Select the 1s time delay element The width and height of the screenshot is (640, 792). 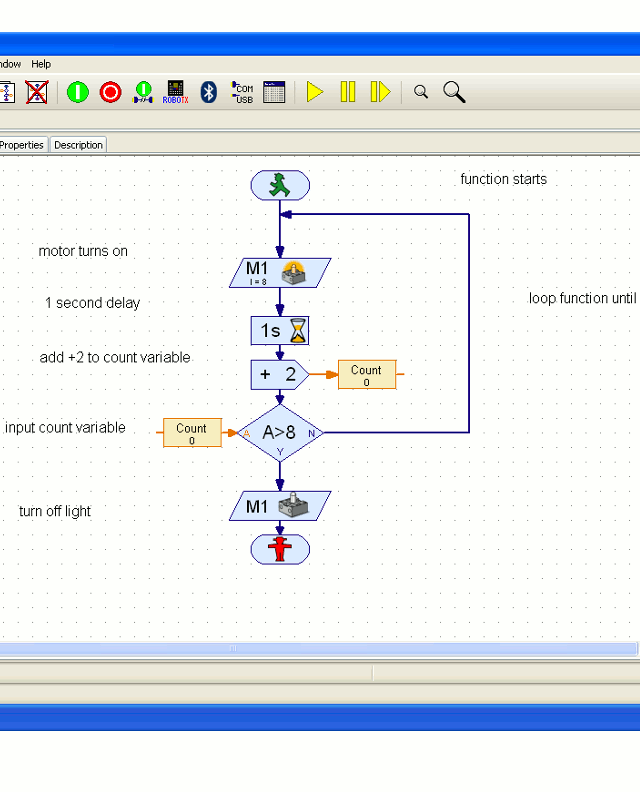280,331
